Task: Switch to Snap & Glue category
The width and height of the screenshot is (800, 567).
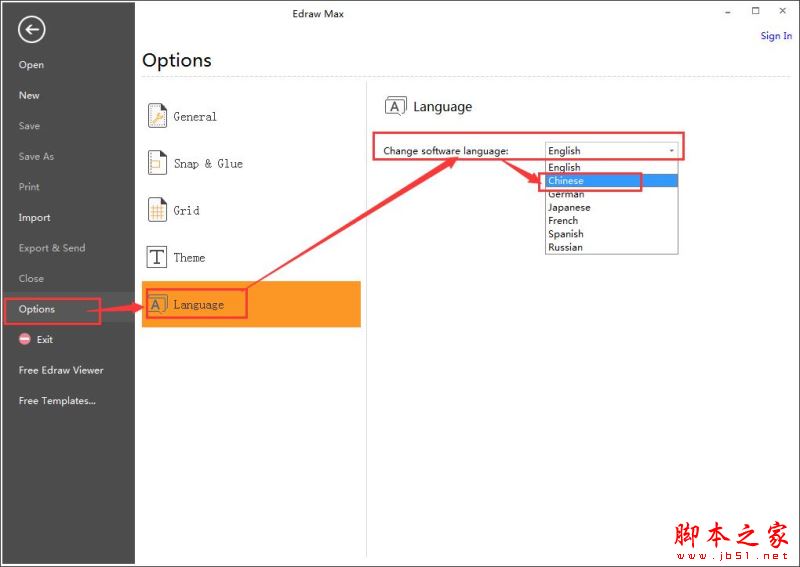Action: (x=251, y=163)
